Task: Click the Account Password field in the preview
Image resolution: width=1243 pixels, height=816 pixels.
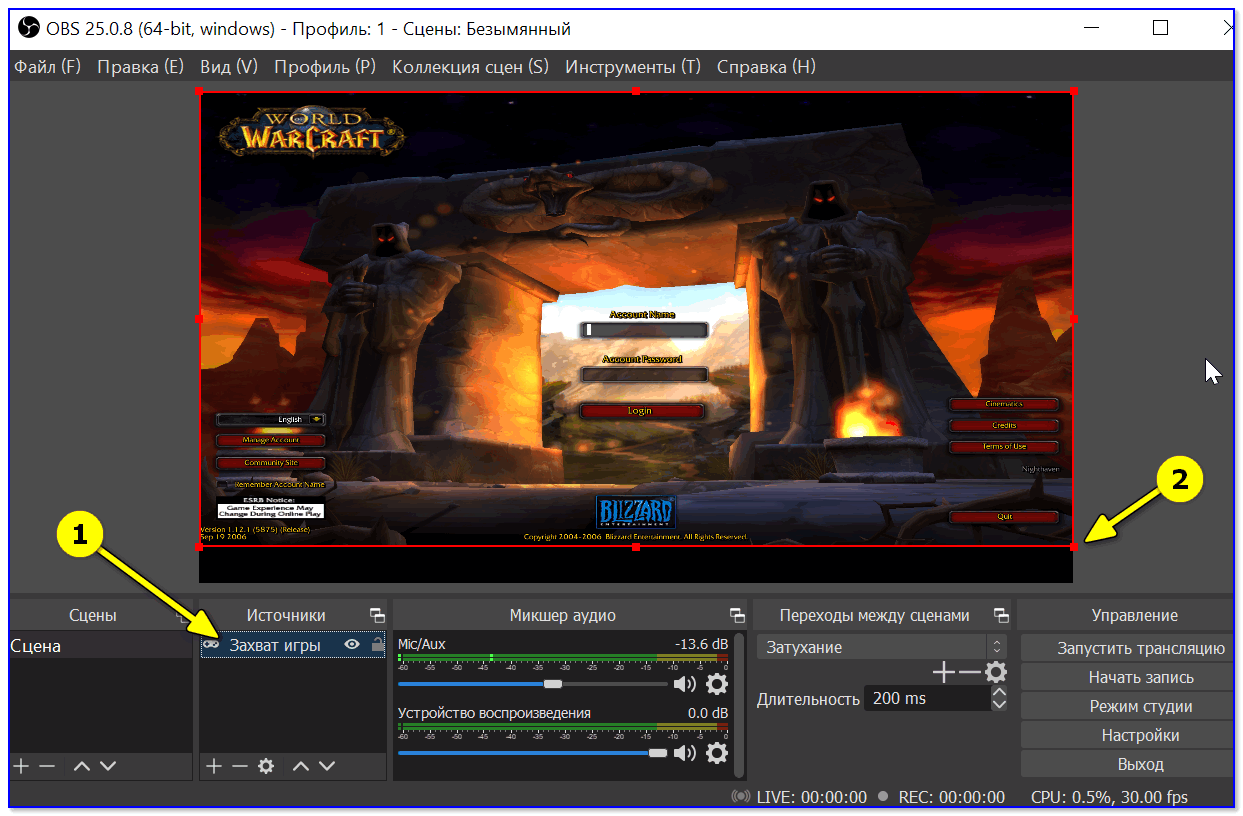Action: pos(644,375)
